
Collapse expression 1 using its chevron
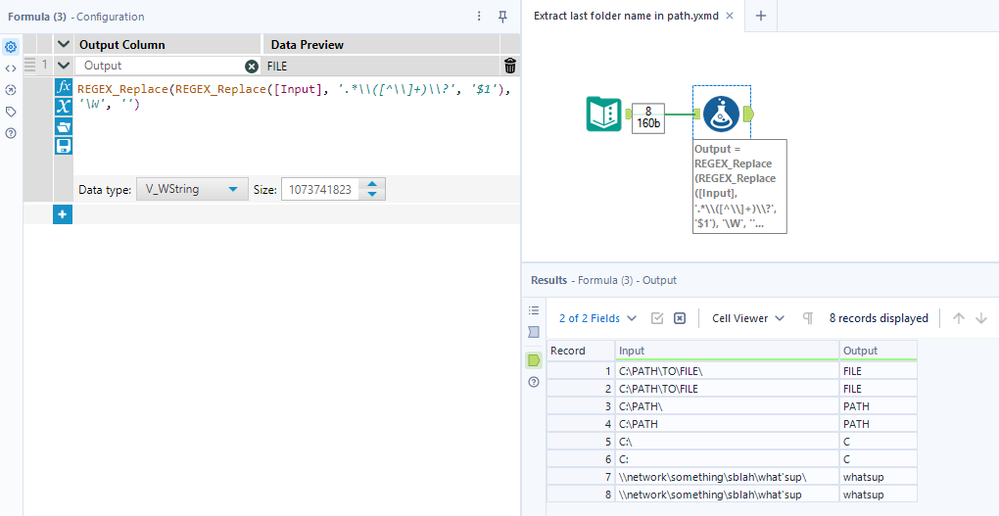(x=63, y=66)
